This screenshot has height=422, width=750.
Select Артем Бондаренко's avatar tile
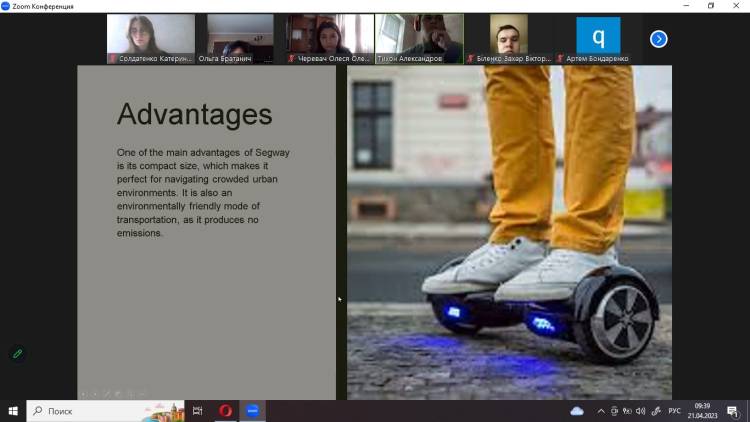point(598,38)
